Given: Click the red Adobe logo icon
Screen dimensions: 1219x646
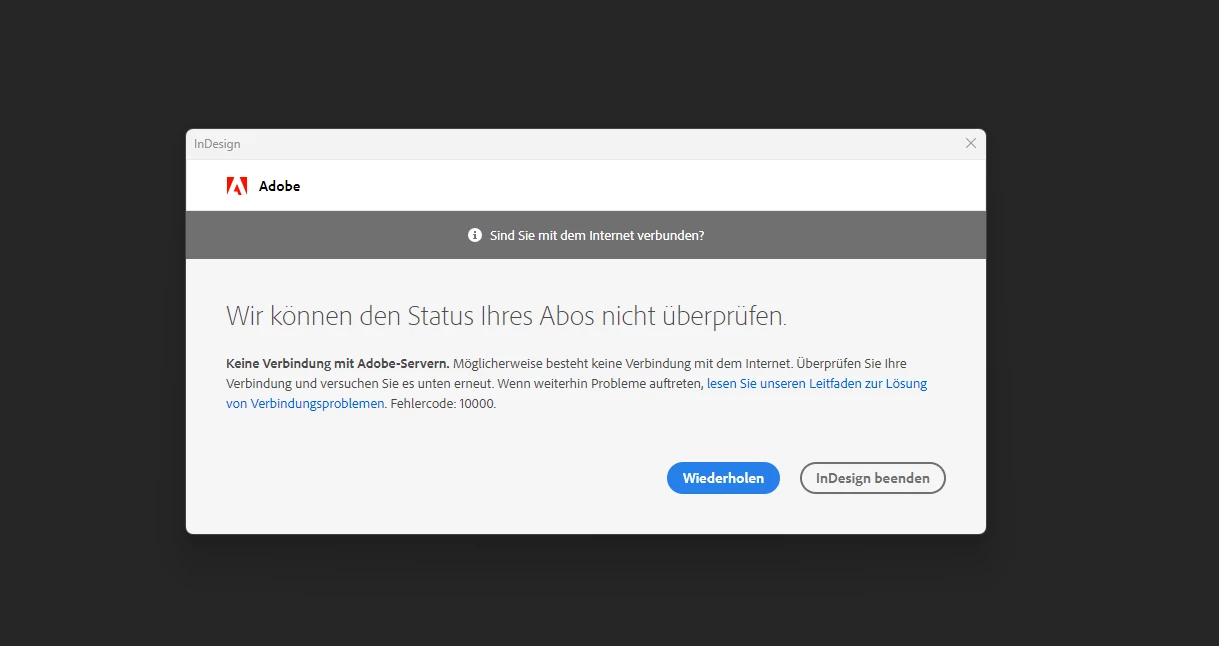Looking at the screenshot, I should pos(237,185).
